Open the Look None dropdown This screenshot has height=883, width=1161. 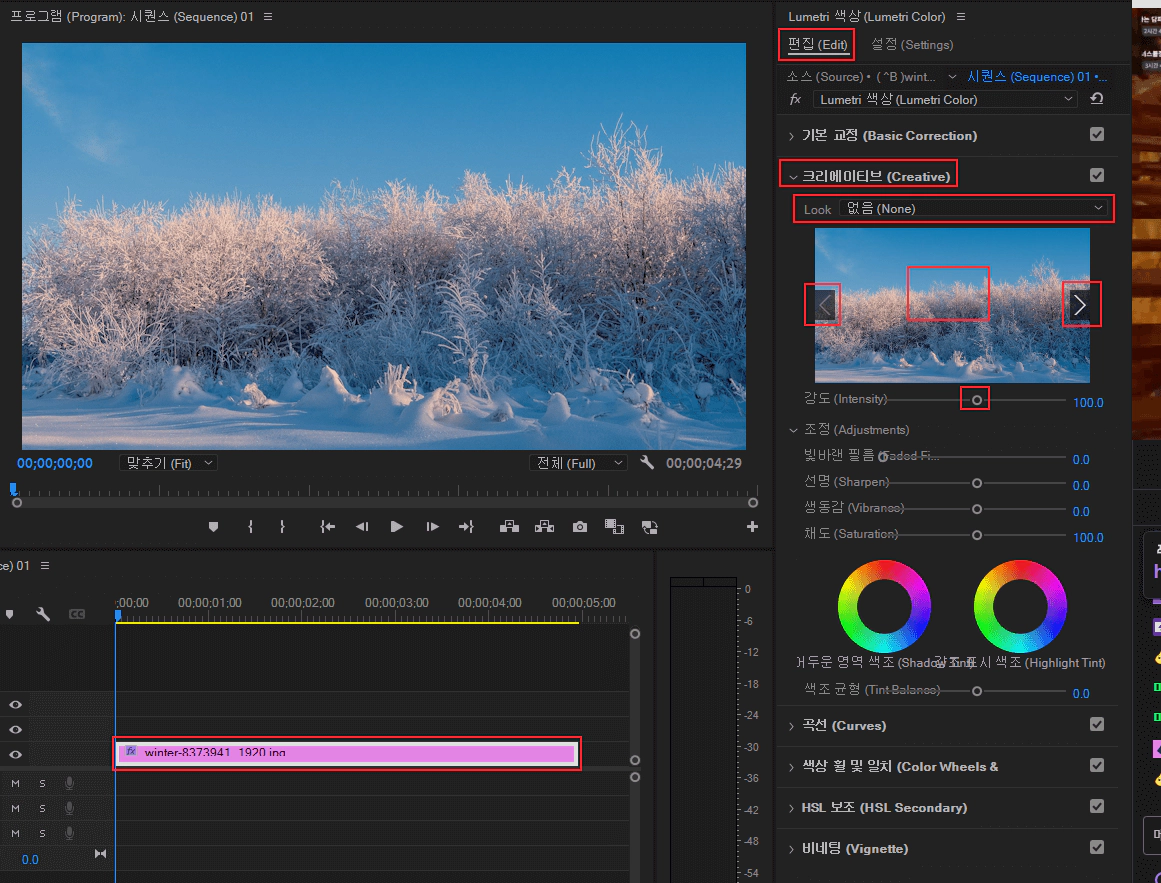pyautogui.click(x=974, y=209)
